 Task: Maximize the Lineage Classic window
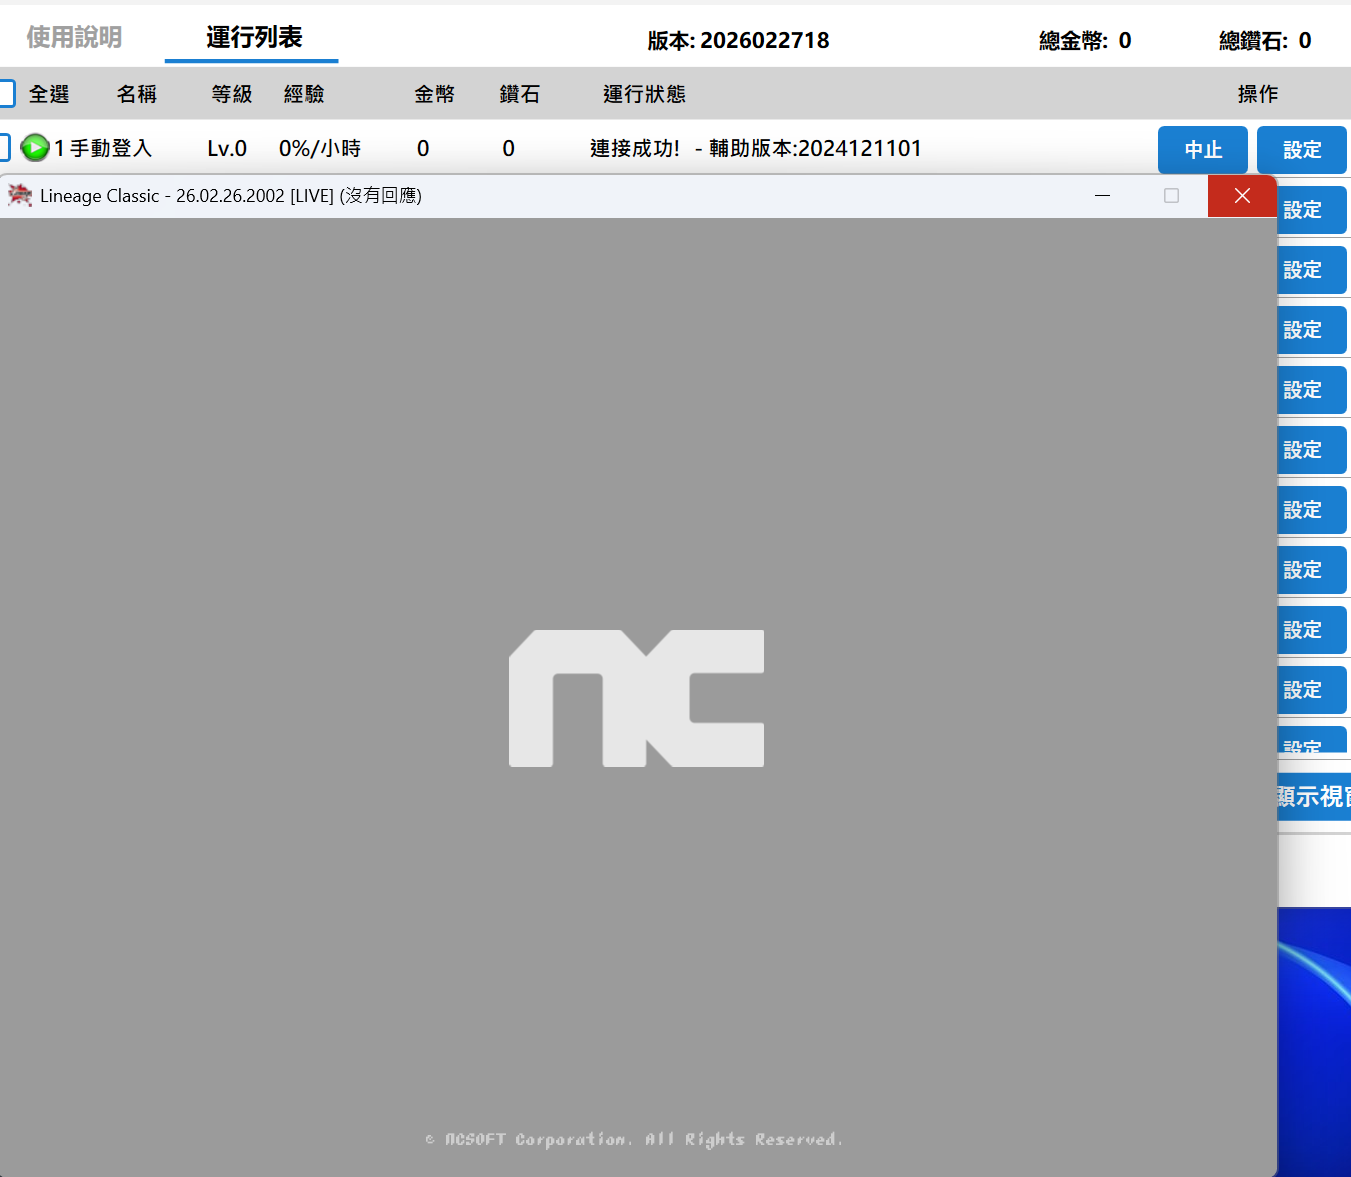[x=1171, y=196]
